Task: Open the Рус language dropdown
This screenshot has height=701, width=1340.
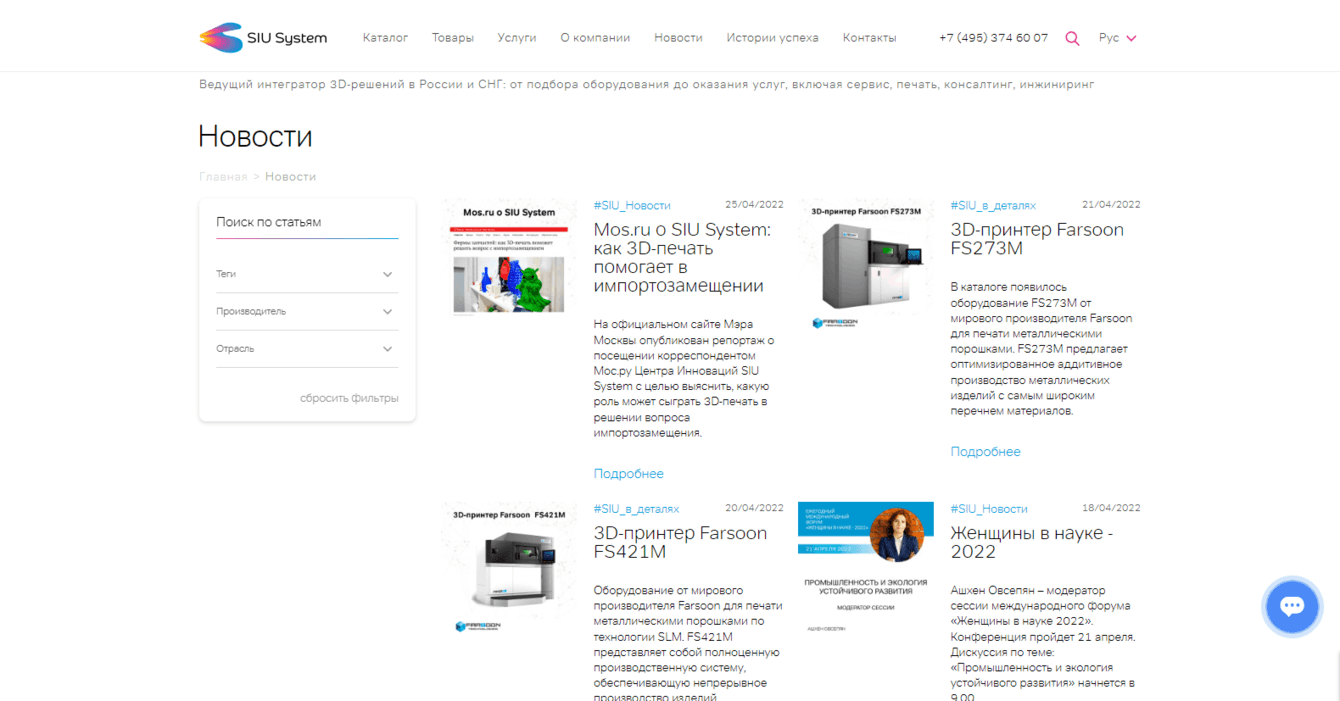Action: pos(1117,38)
